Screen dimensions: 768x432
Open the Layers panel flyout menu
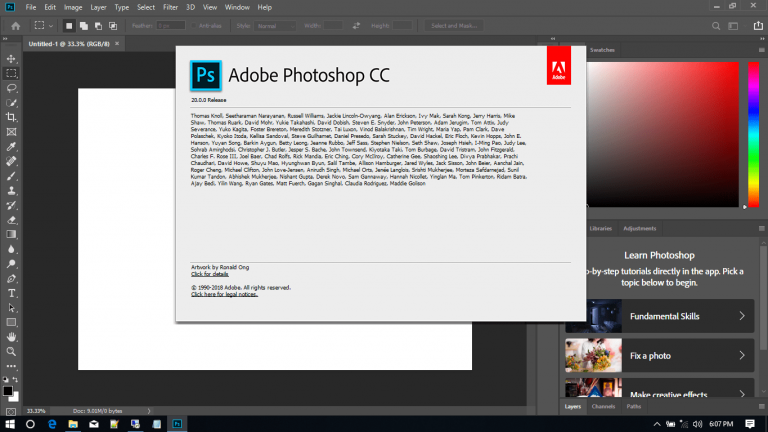[x=762, y=407]
